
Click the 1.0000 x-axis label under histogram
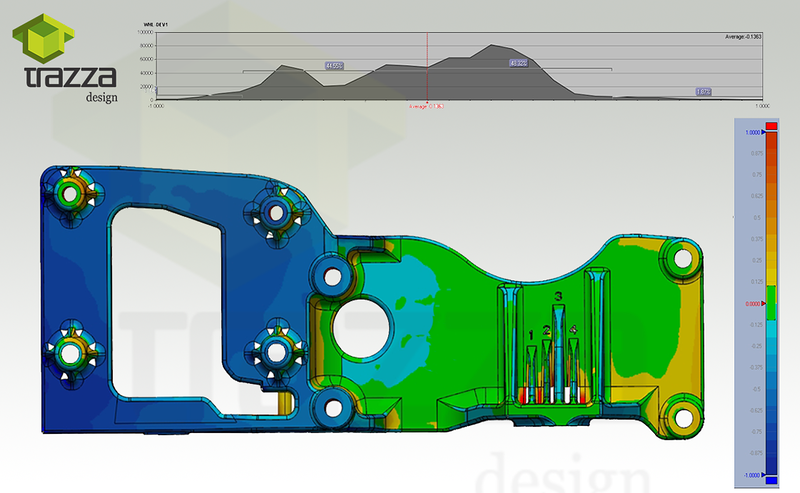click(762, 106)
